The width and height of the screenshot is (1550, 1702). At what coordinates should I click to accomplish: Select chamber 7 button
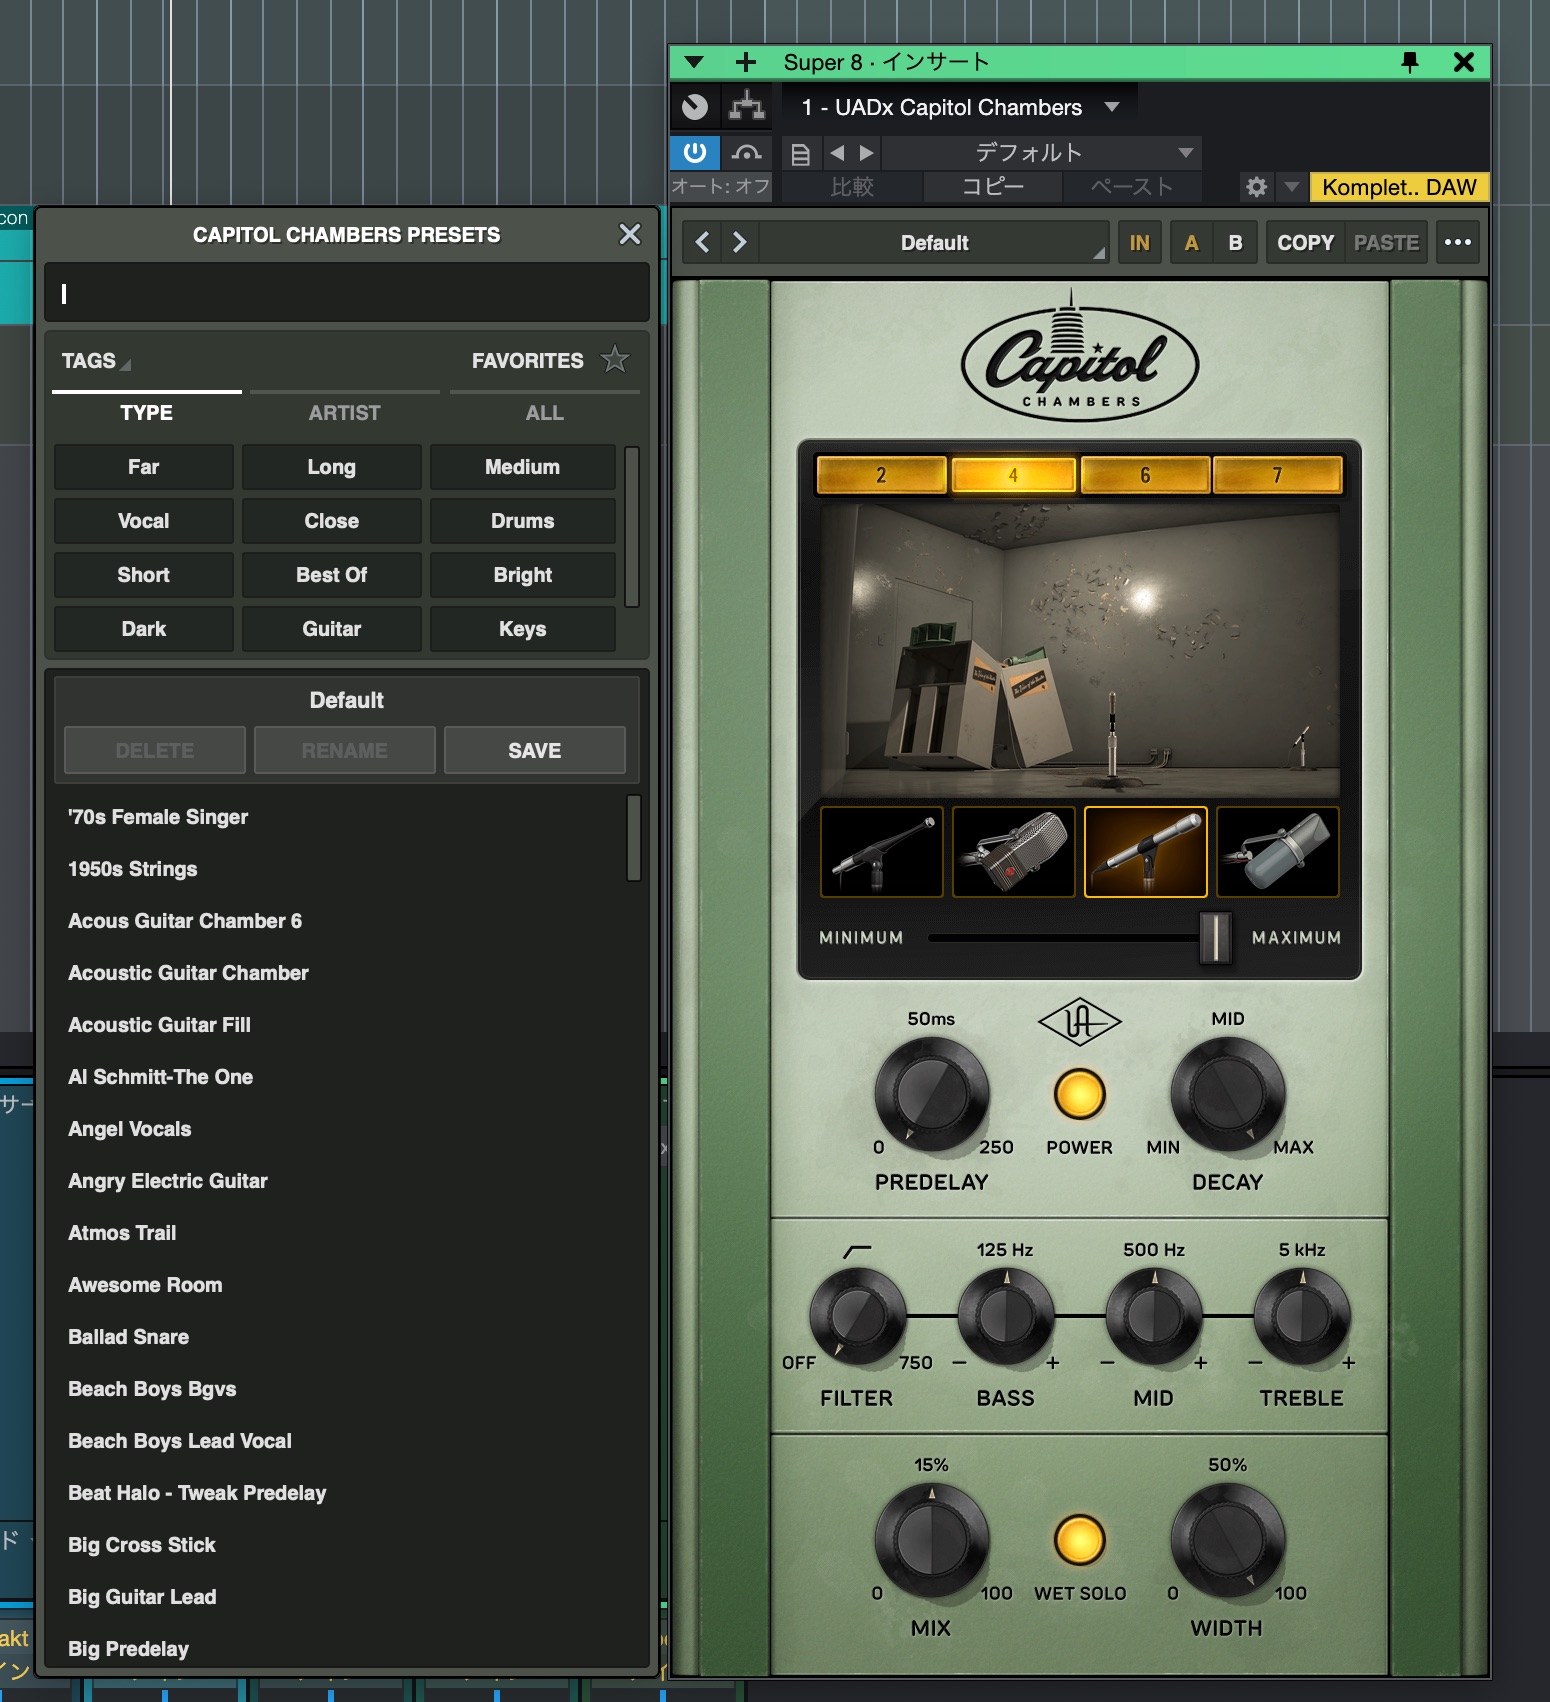pos(1277,475)
